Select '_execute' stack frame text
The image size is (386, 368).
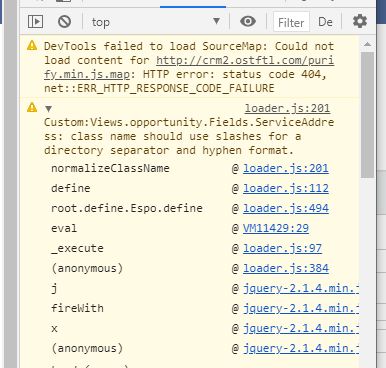(x=77, y=248)
